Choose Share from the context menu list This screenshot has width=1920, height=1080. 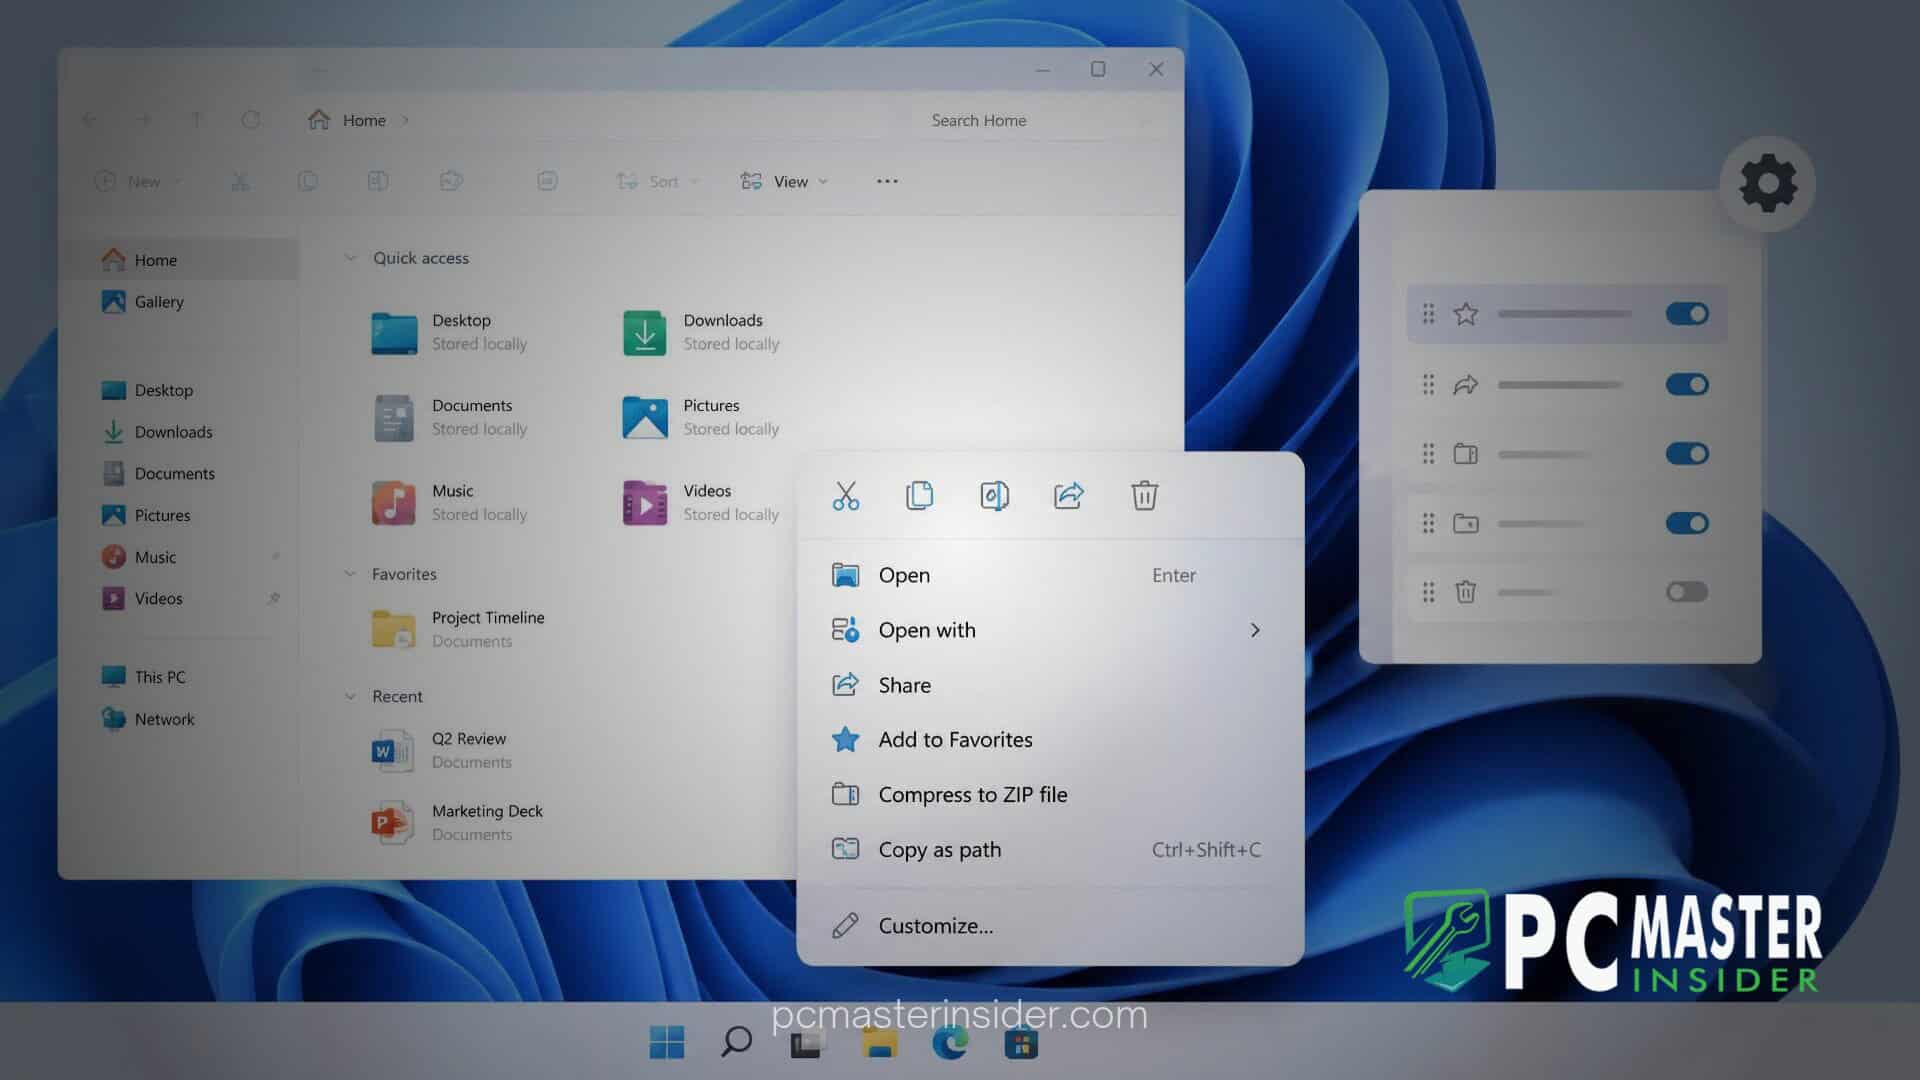click(x=1050, y=685)
